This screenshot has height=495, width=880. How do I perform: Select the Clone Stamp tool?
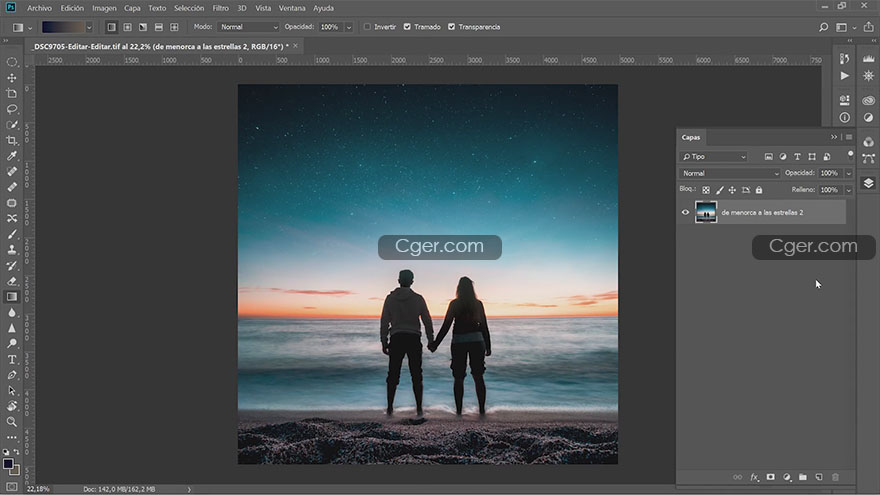[x=12, y=250]
